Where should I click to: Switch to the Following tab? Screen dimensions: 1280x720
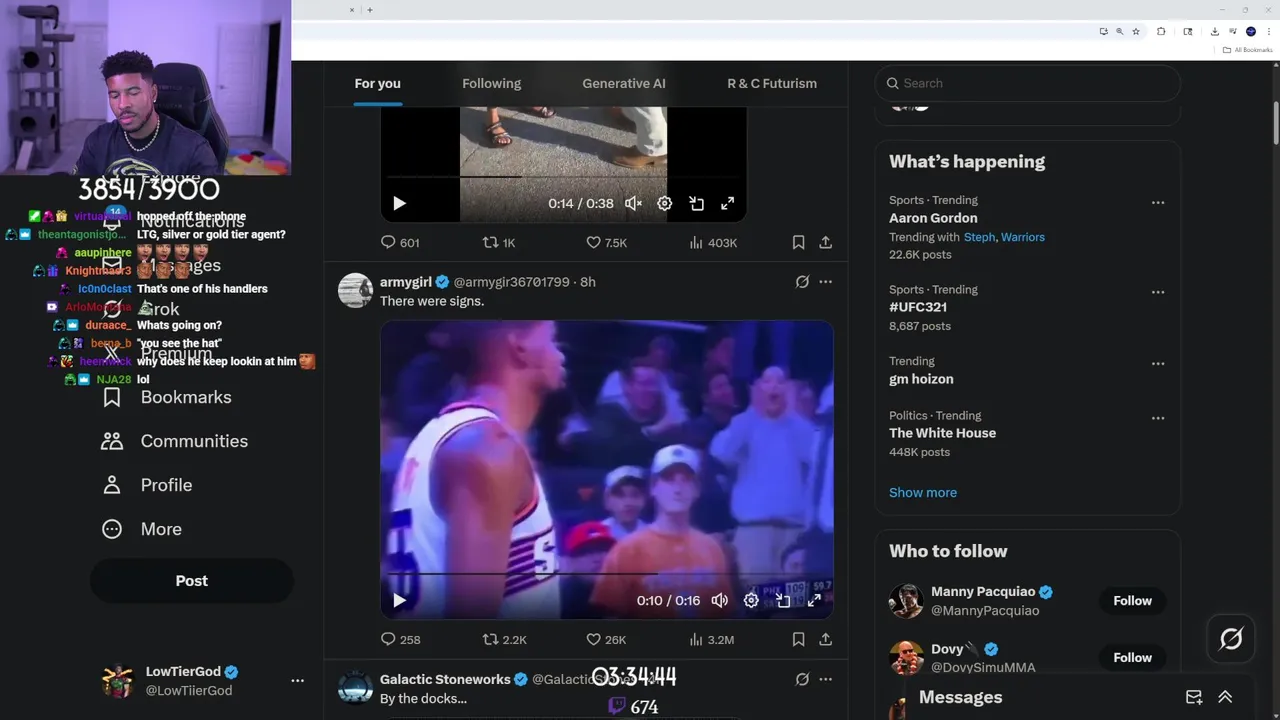pos(491,84)
